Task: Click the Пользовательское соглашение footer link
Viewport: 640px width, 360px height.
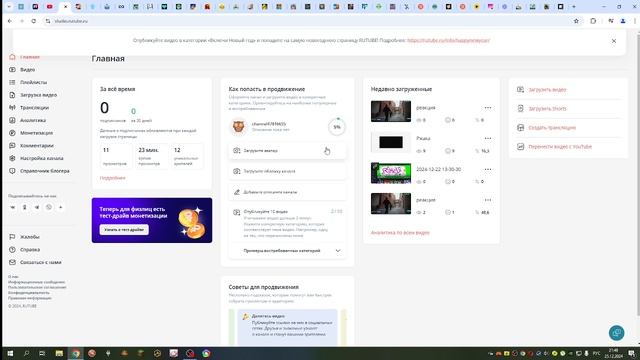Action: coord(37,287)
